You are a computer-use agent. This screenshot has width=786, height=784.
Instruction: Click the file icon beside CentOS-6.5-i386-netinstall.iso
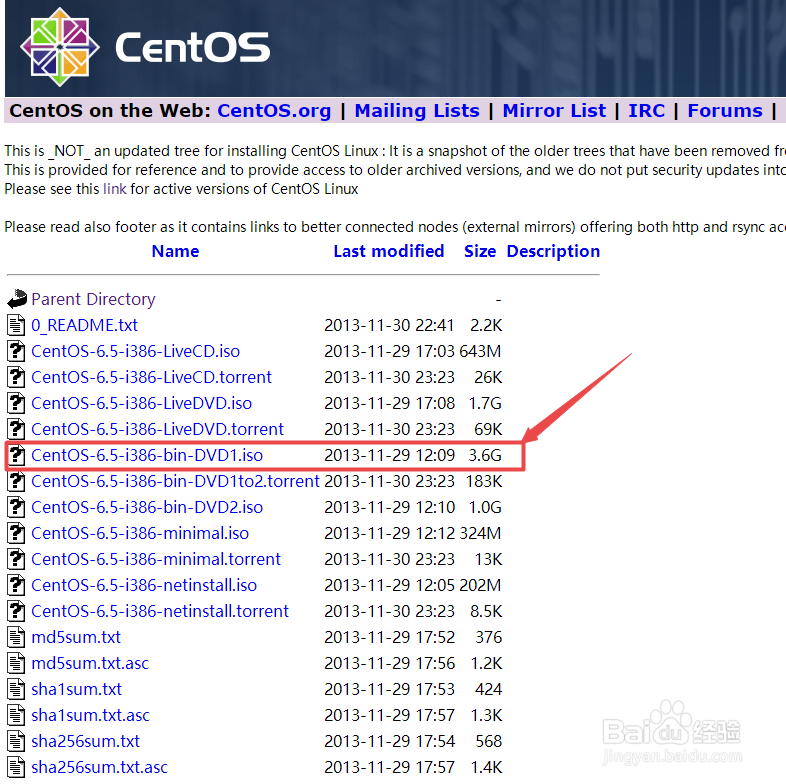[x=16, y=585]
